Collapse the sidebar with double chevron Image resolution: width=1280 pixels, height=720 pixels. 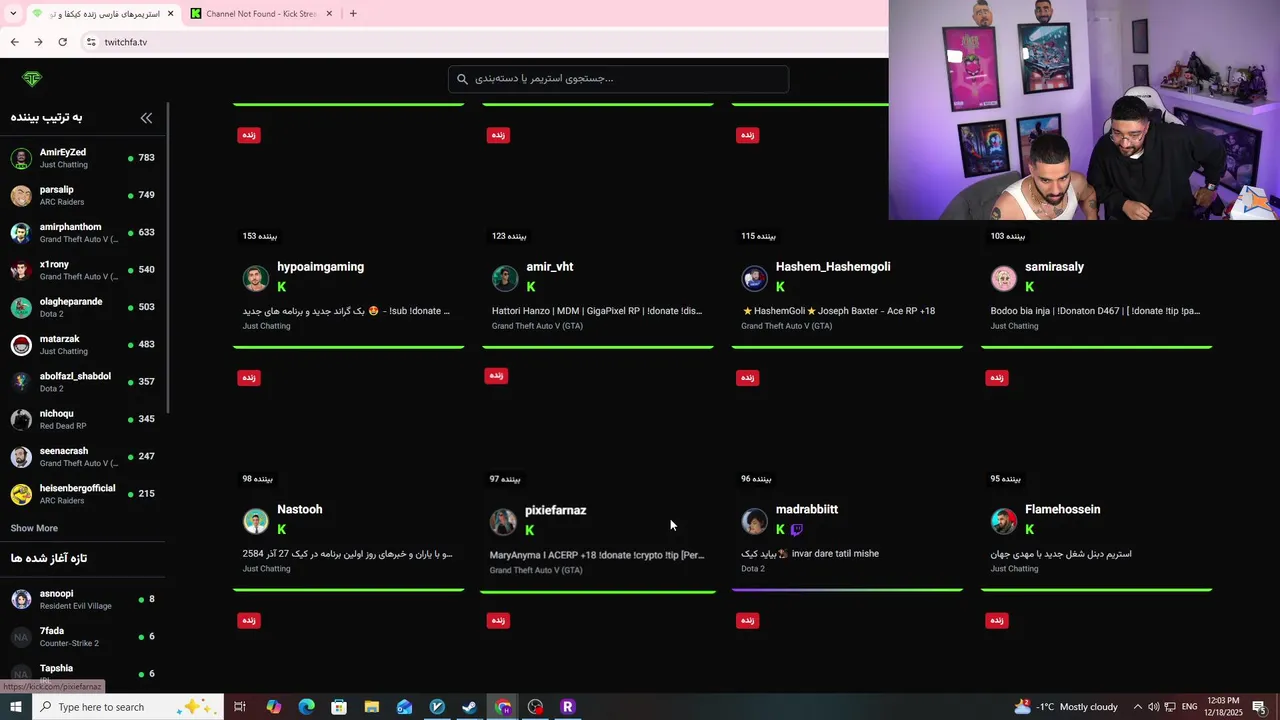point(146,118)
